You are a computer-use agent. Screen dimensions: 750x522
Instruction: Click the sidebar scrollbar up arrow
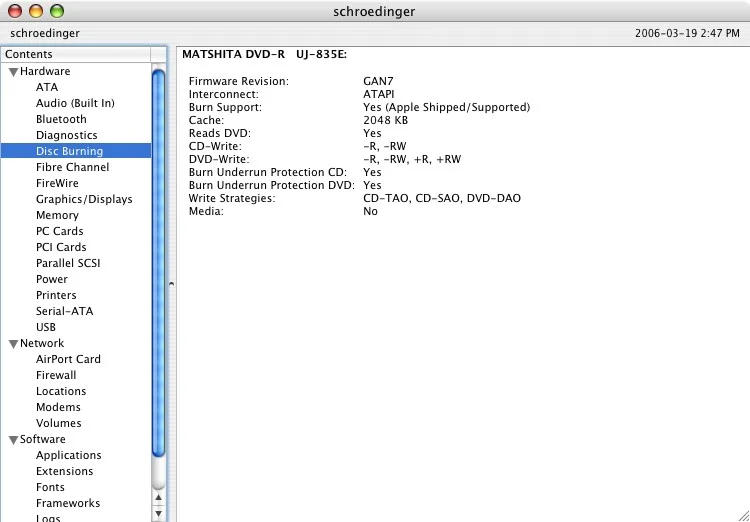158,495
